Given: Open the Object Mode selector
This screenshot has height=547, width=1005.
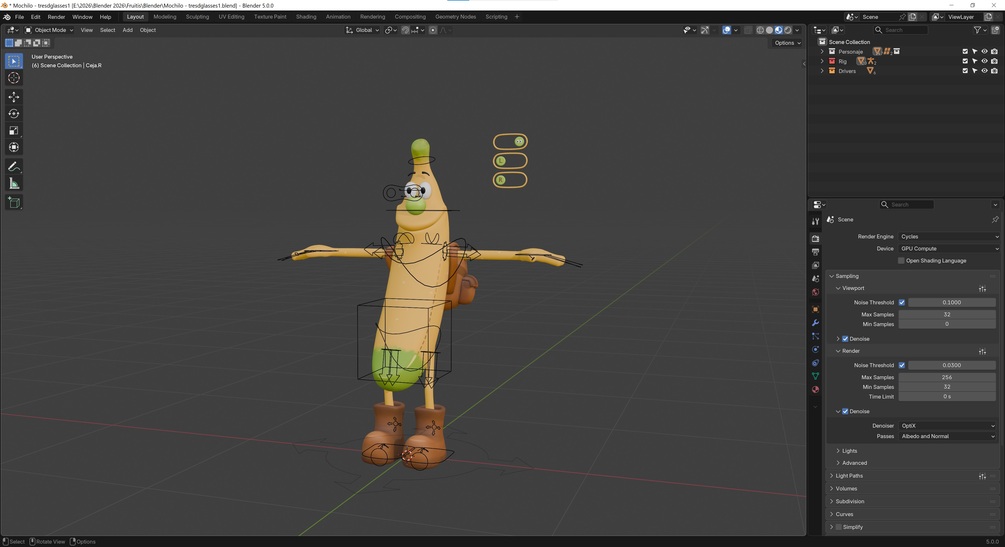Looking at the screenshot, I should [x=49, y=30].
